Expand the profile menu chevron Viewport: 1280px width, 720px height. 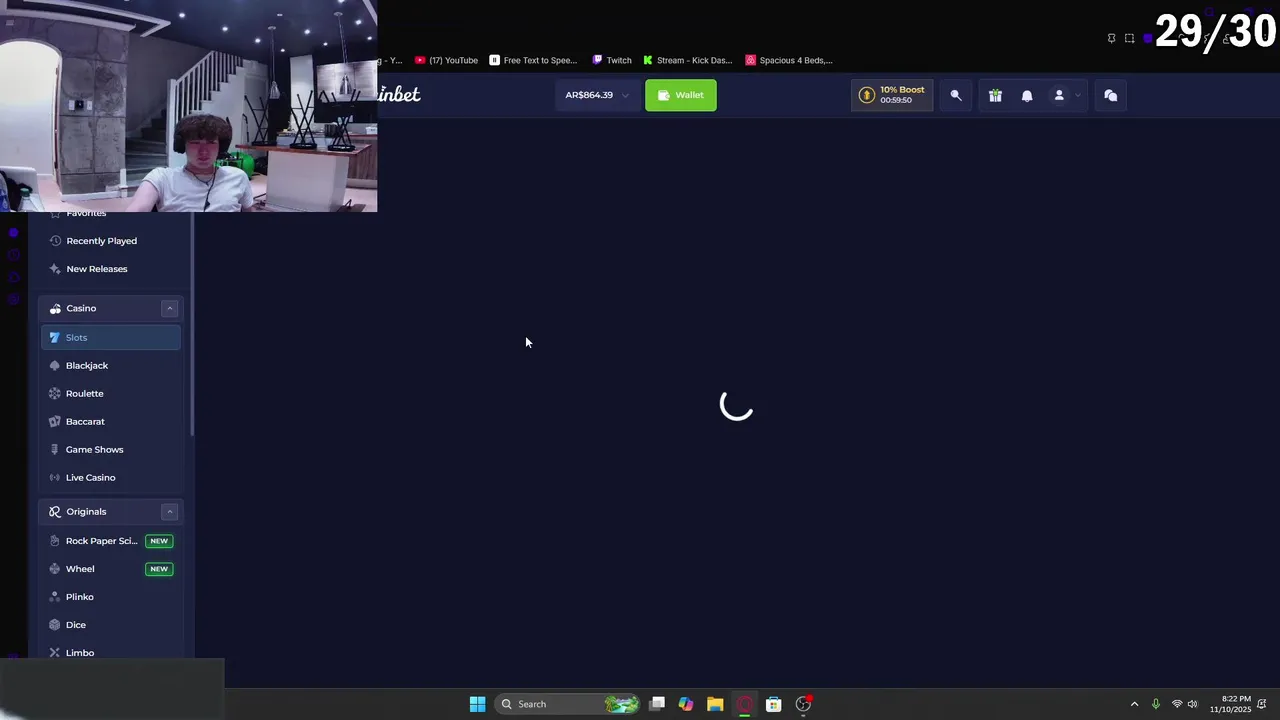1077,96
